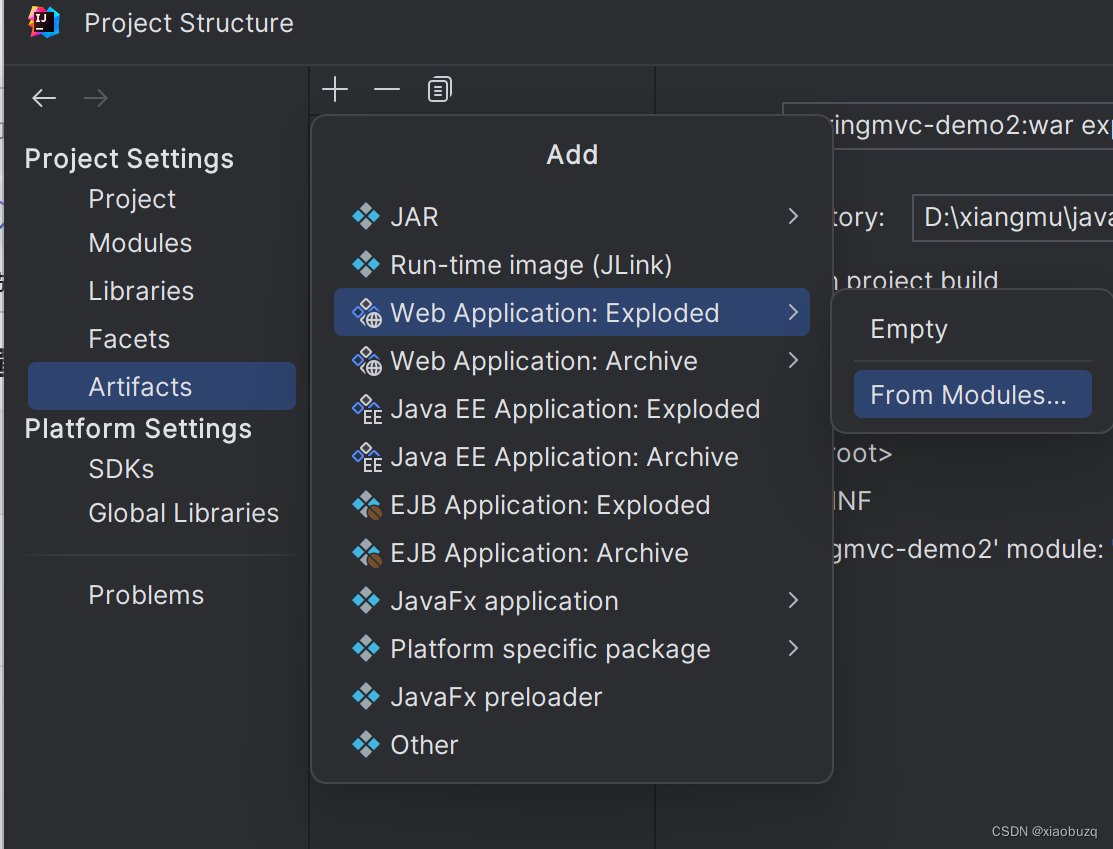Expand Web Application: Archive submenu arrow
Viewport: 1113px width, 849px height.
(x=793, y=361)
